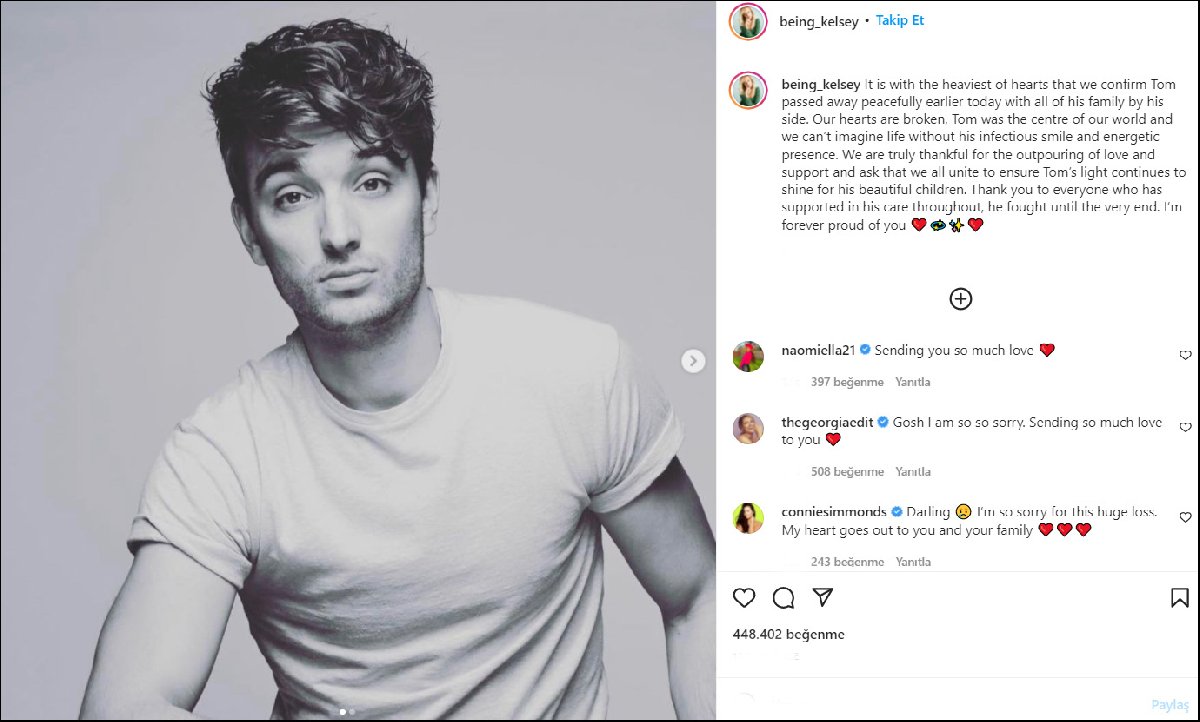1200x722 pixels.
Task: Click the being_kelsey username in the header
Action: click(x=818, y=21)
